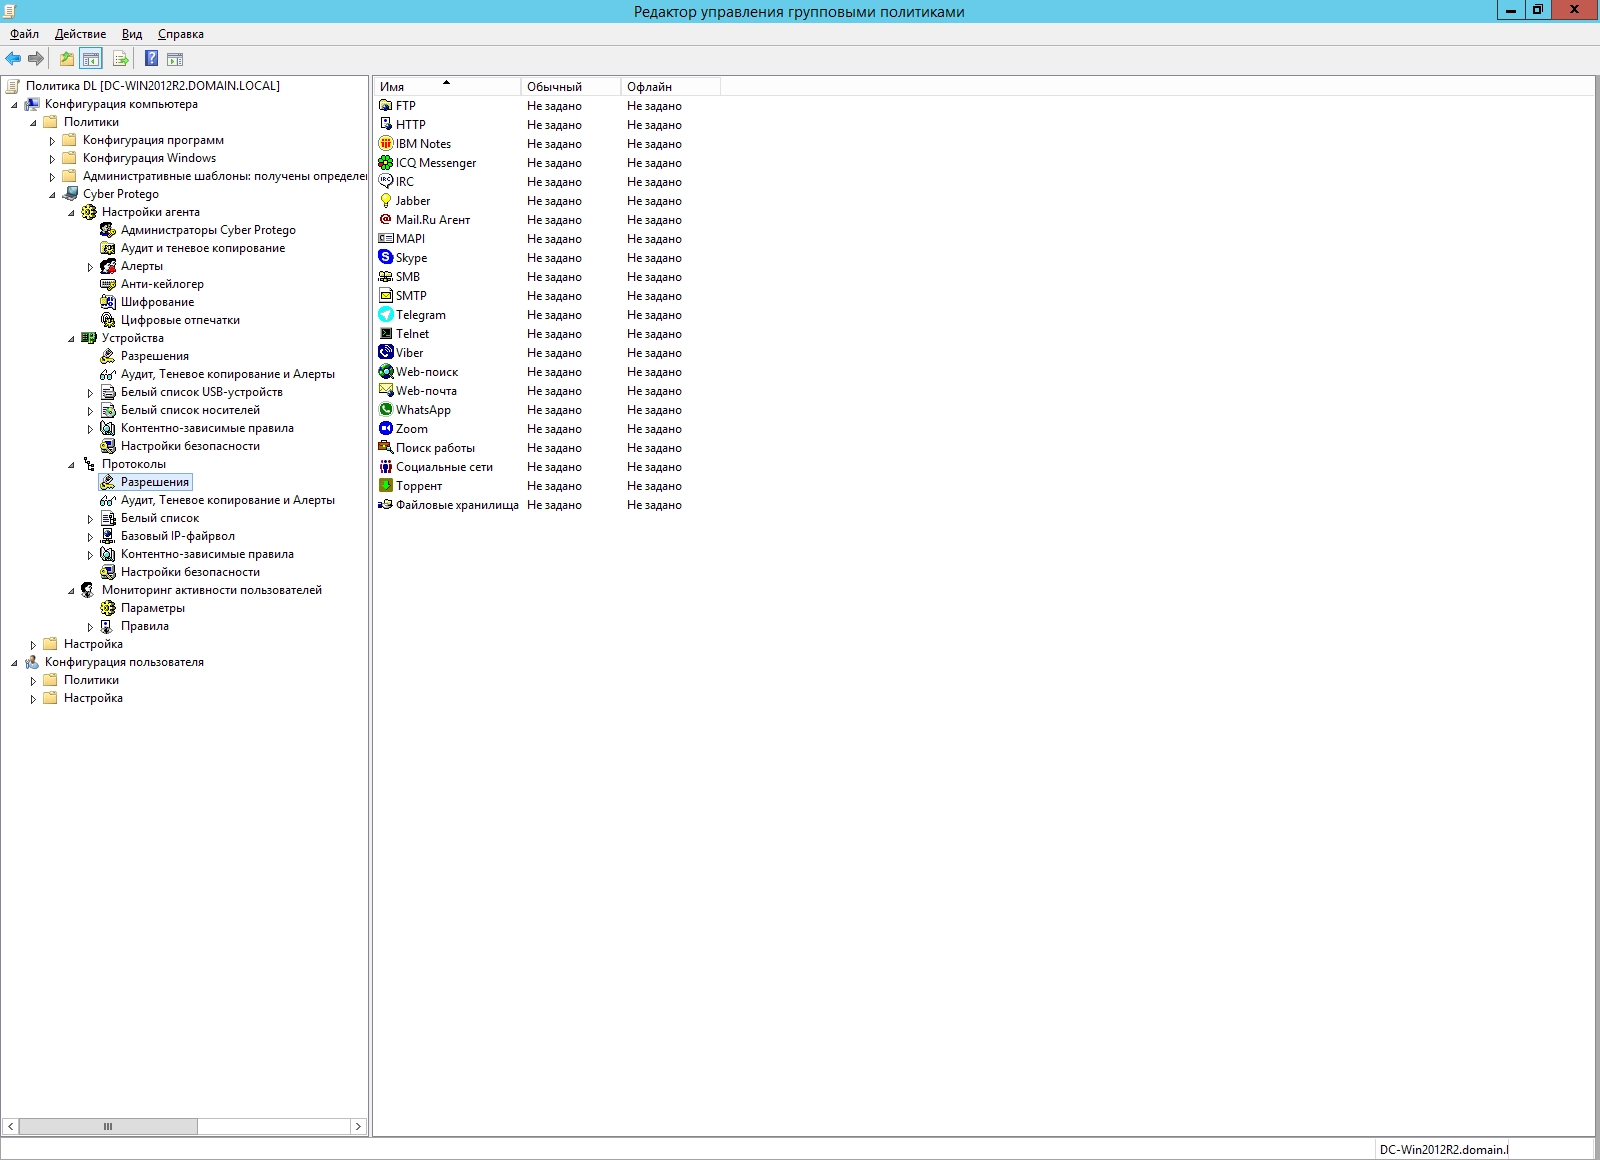The image size is (1600, 1160).
Task: Open the Действие menu
Action: [80, 34]
